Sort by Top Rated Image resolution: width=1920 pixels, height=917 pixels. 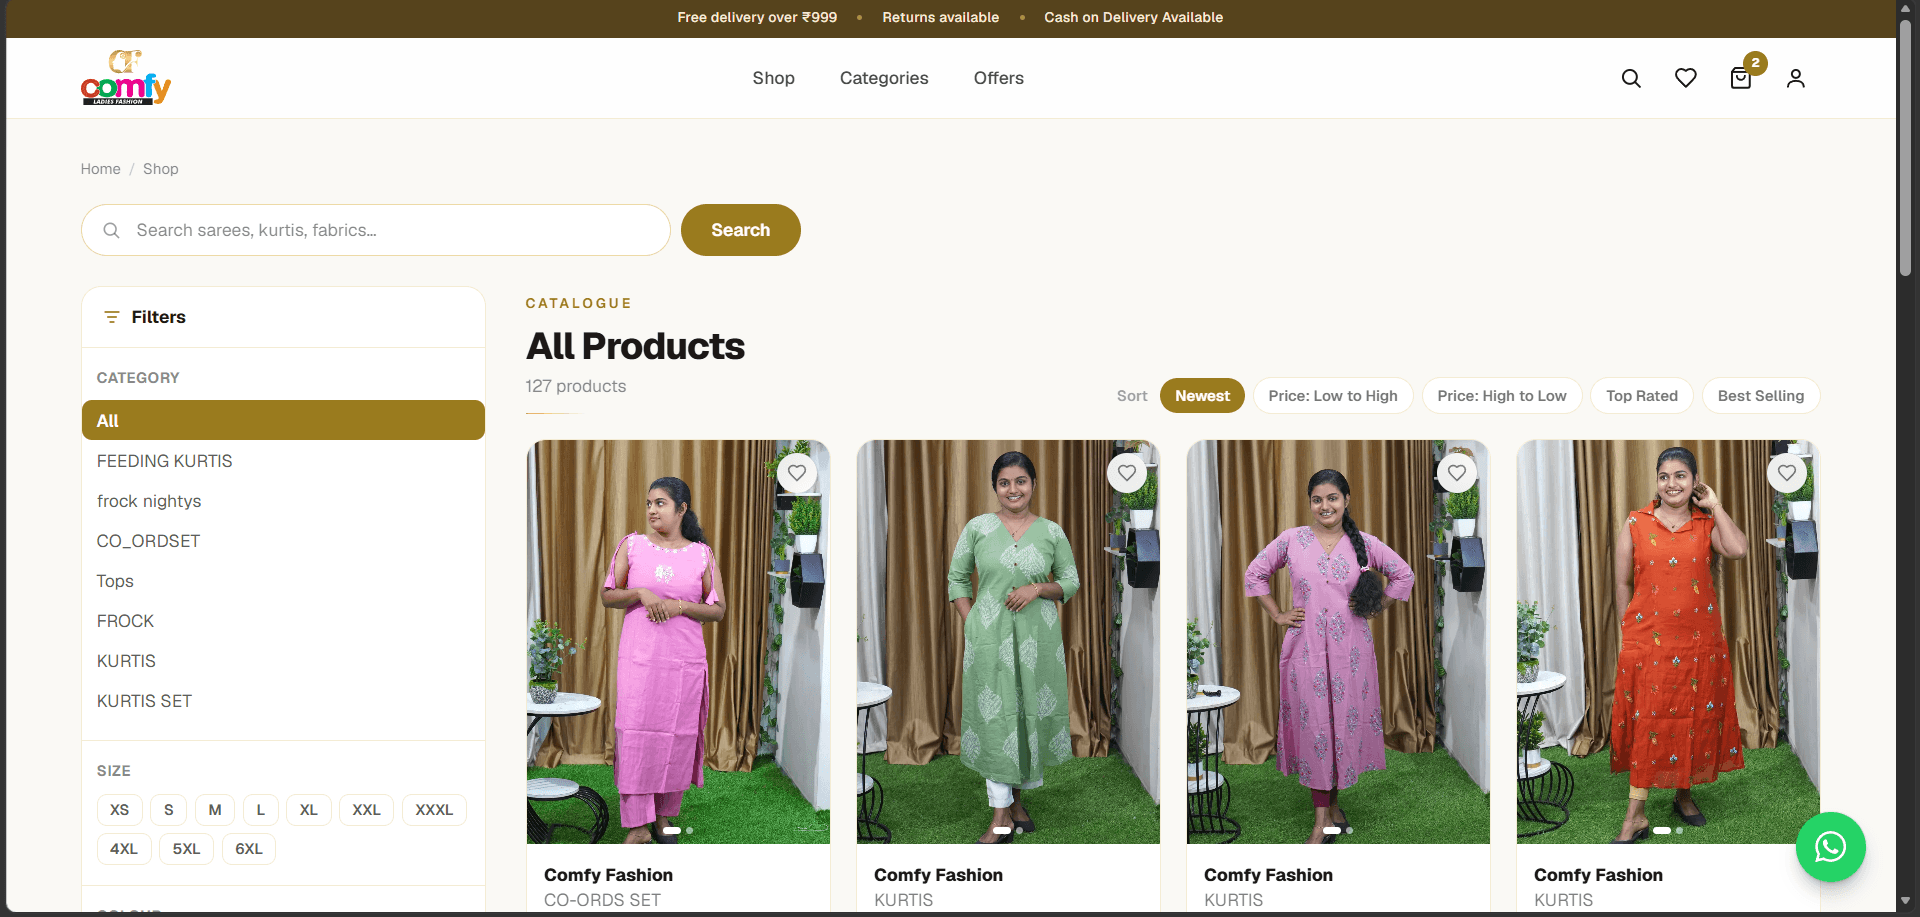point(1642,396)
